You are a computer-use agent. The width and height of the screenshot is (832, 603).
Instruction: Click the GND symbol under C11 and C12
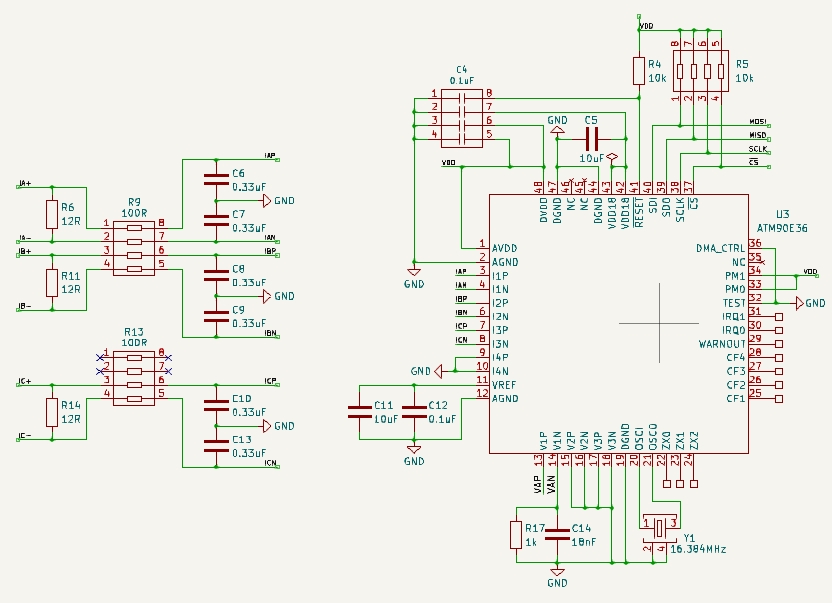[x=414, y=449]
